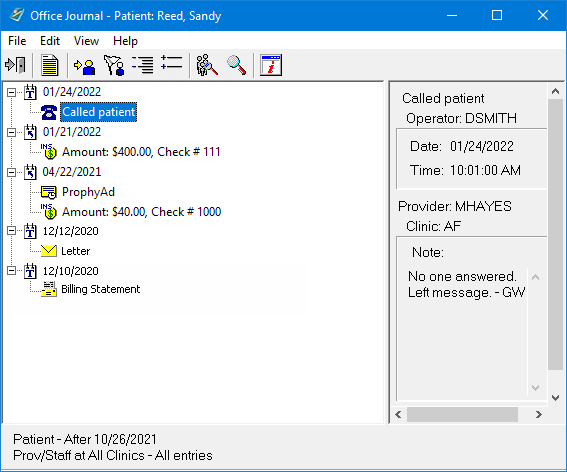The image size is (567, 472).
Task: Click the Add Journal Entry note icon
Action: 50,65
